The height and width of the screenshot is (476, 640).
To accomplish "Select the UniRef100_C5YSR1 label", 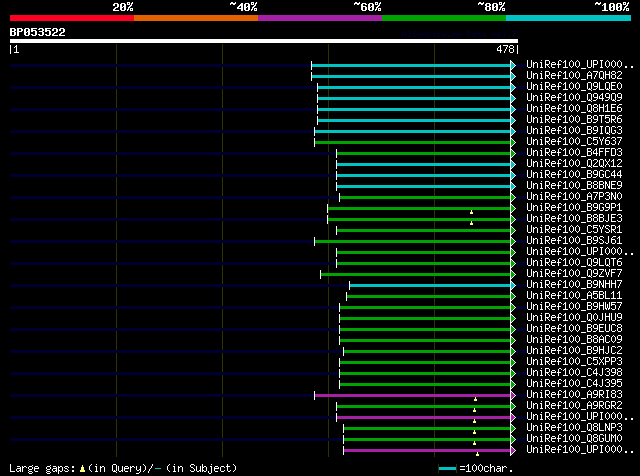I will pos(574,230).
